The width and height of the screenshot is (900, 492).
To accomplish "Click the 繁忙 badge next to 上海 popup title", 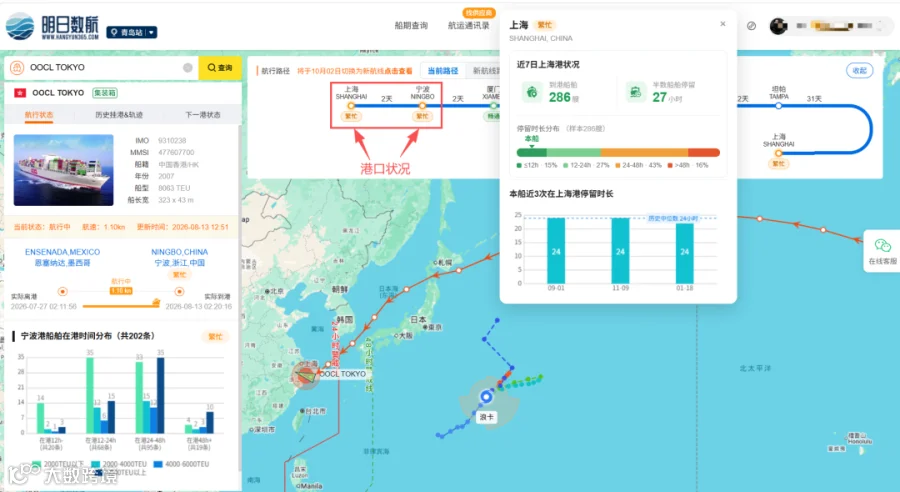I will [544, 25].
